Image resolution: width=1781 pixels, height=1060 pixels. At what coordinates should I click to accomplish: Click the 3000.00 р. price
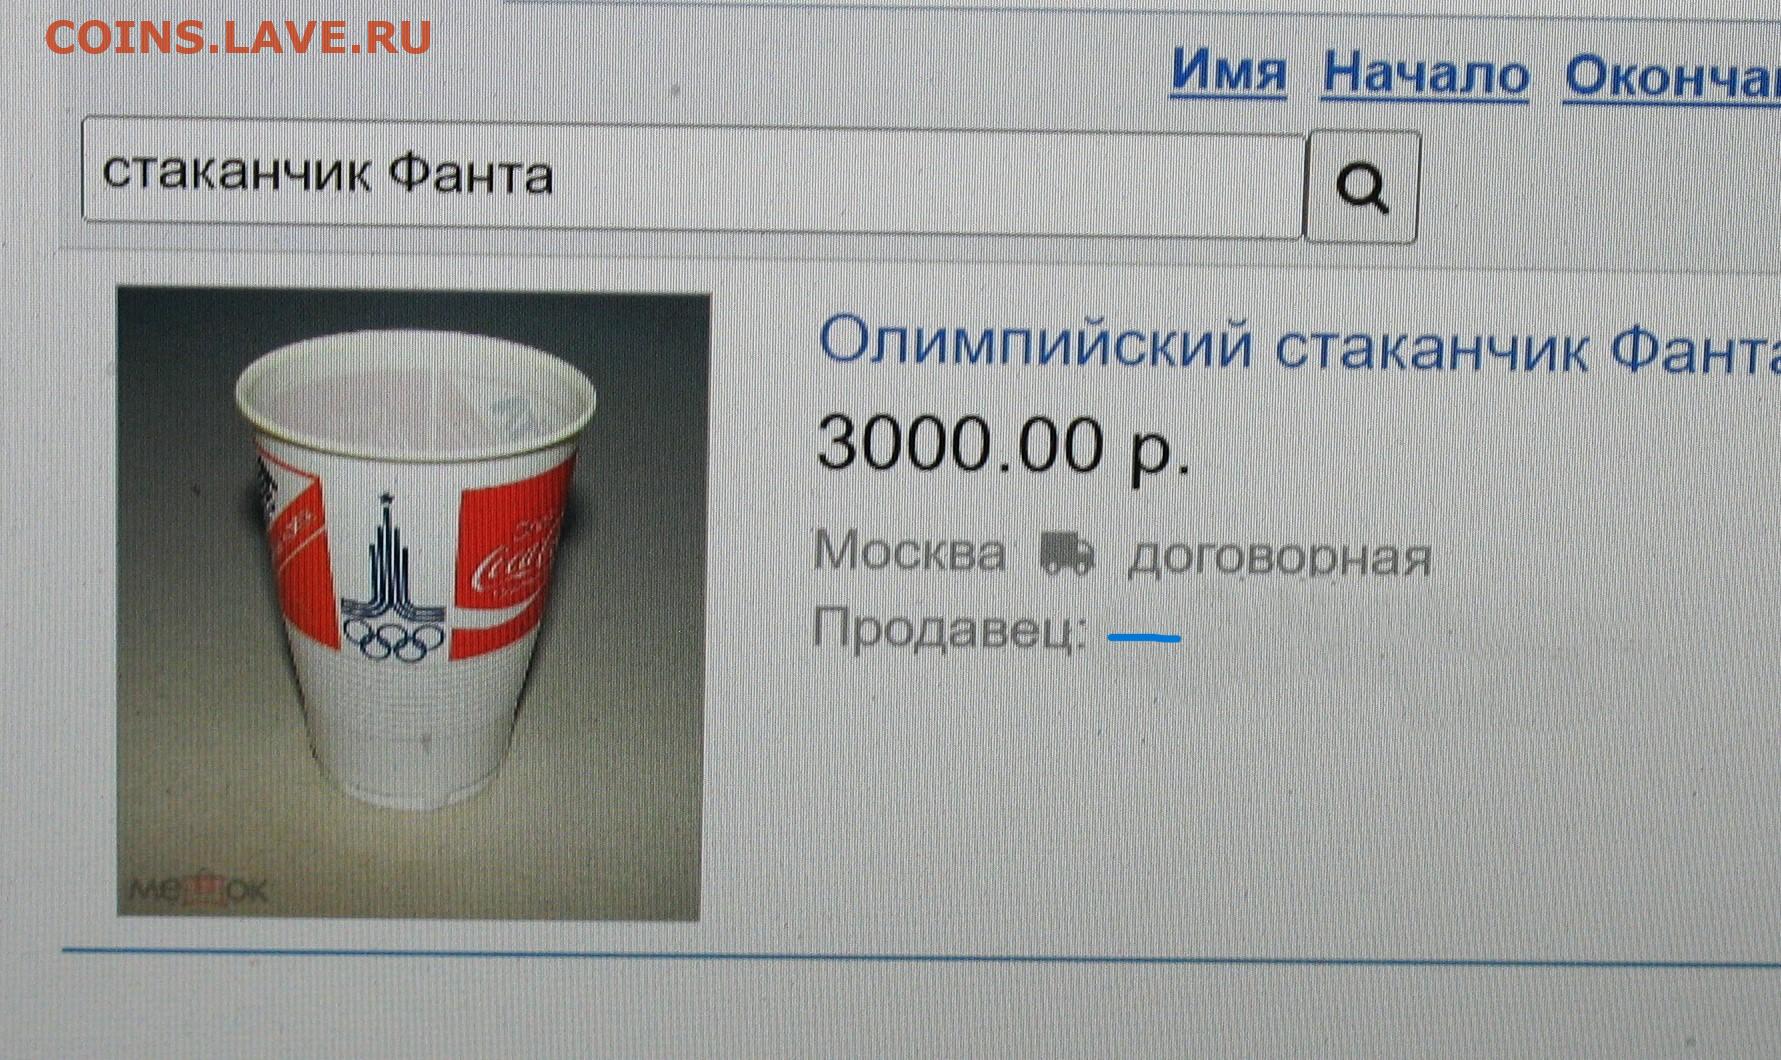point(1003,445)
